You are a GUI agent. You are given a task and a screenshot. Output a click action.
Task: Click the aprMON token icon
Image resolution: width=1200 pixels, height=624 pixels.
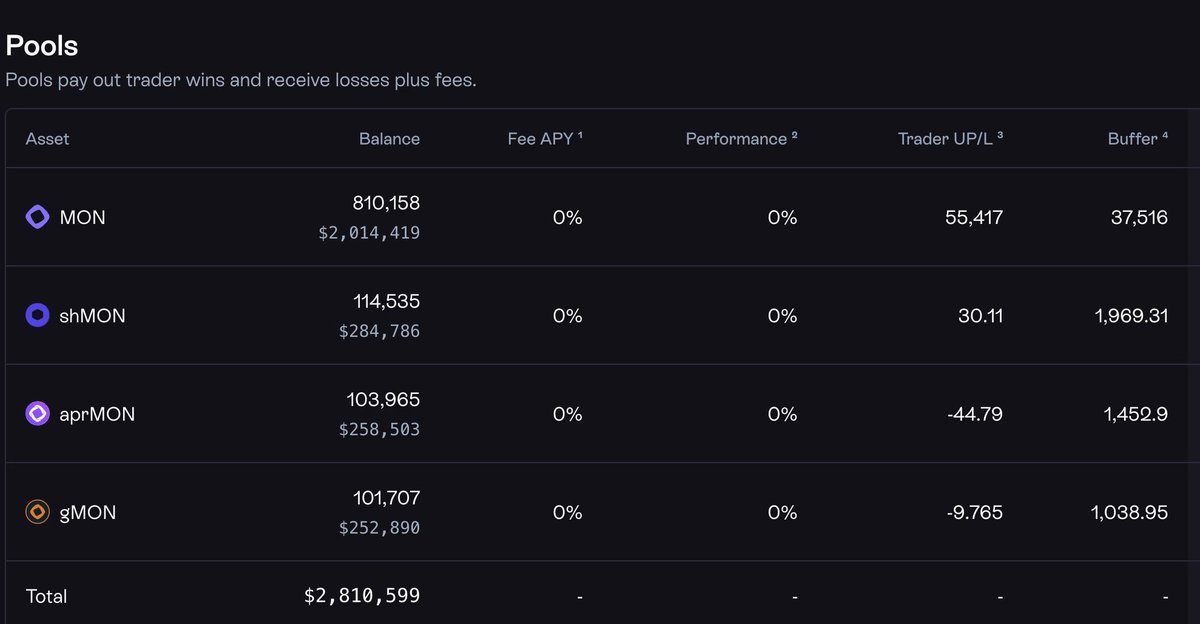[x=37, y=414]
